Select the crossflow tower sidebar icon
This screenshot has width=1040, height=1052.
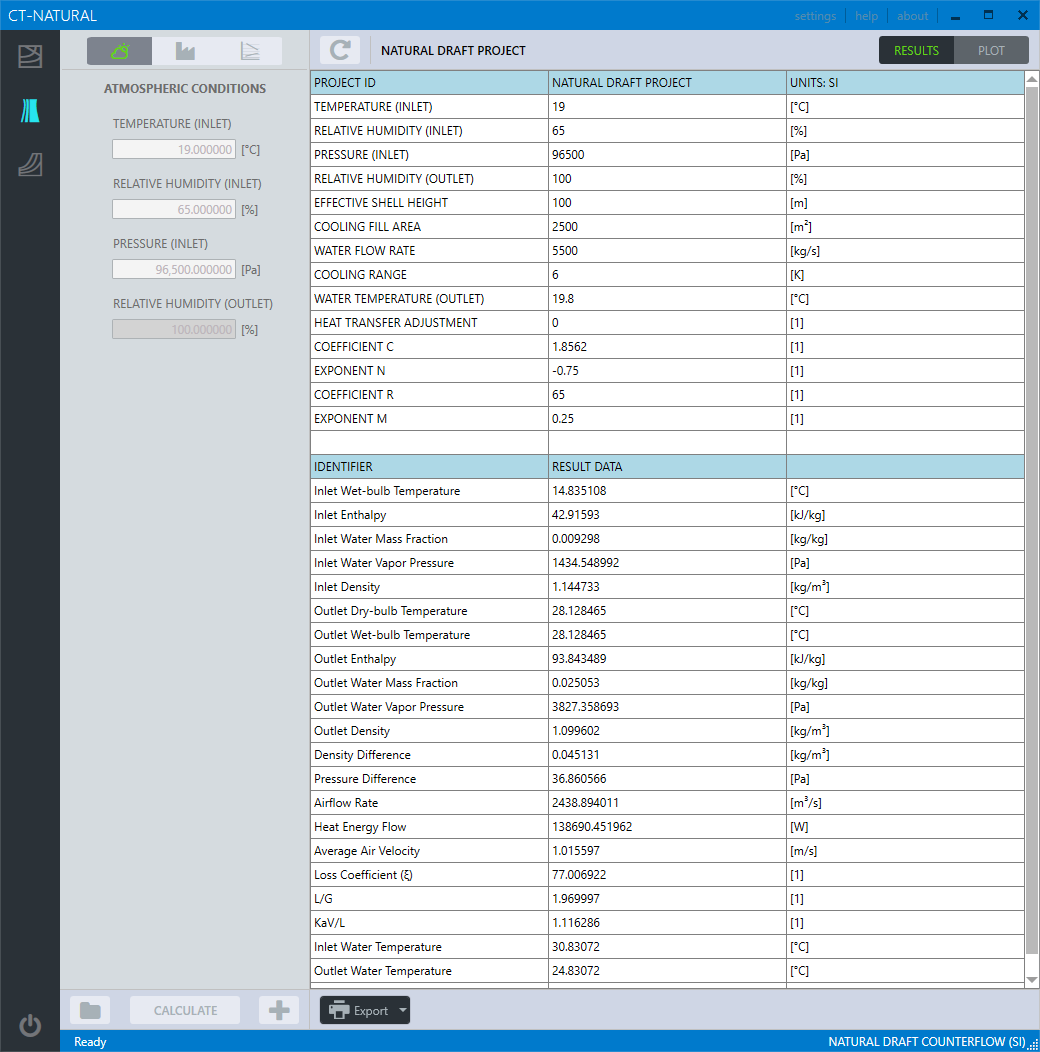[x=30, y=56]
